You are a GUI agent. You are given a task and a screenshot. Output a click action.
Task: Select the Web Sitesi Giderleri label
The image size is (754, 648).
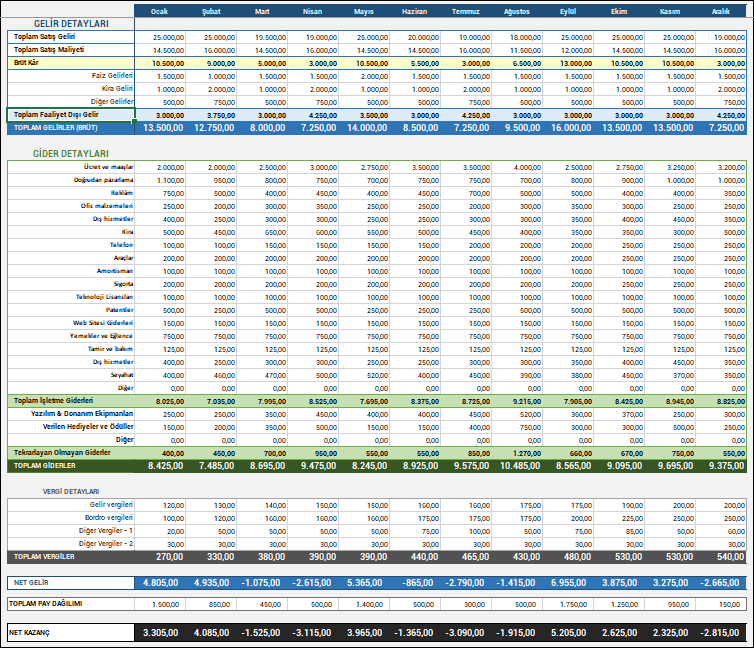pos(103,323)
